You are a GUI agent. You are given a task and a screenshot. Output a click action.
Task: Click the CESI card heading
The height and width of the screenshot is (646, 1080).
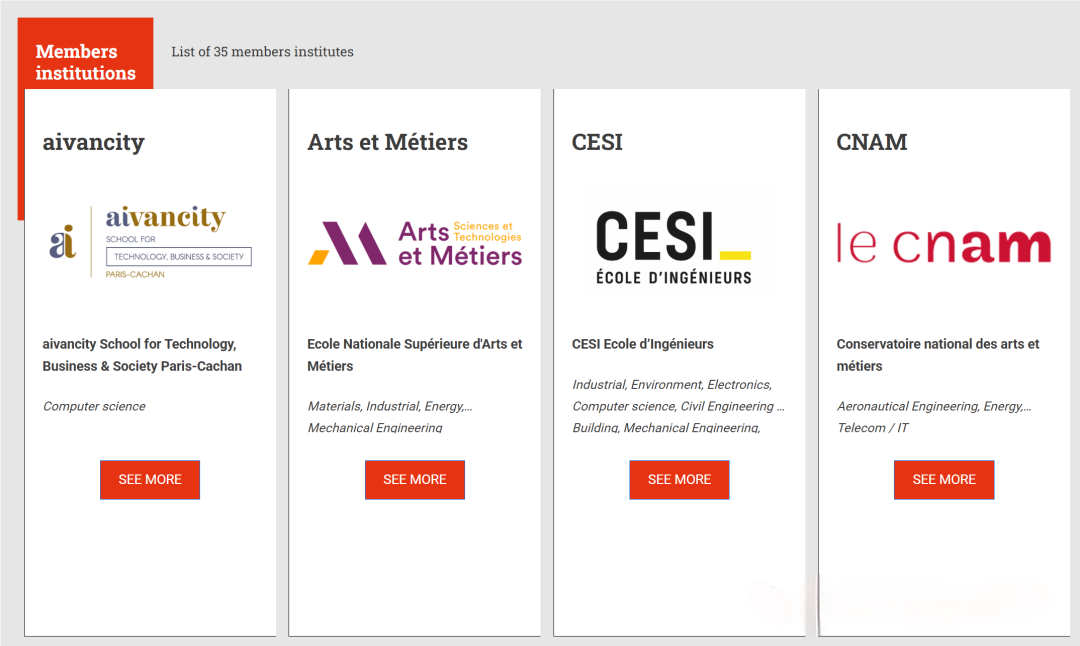(x=597, y=142)
